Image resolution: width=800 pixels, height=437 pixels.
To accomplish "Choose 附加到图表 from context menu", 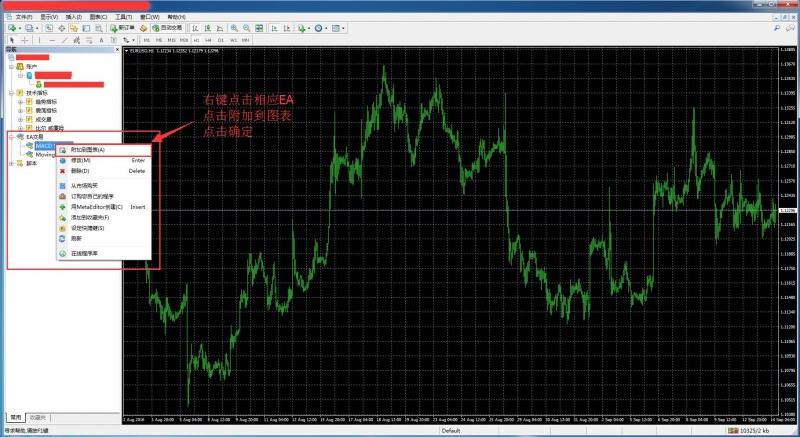I will click(x=87, y=150).
